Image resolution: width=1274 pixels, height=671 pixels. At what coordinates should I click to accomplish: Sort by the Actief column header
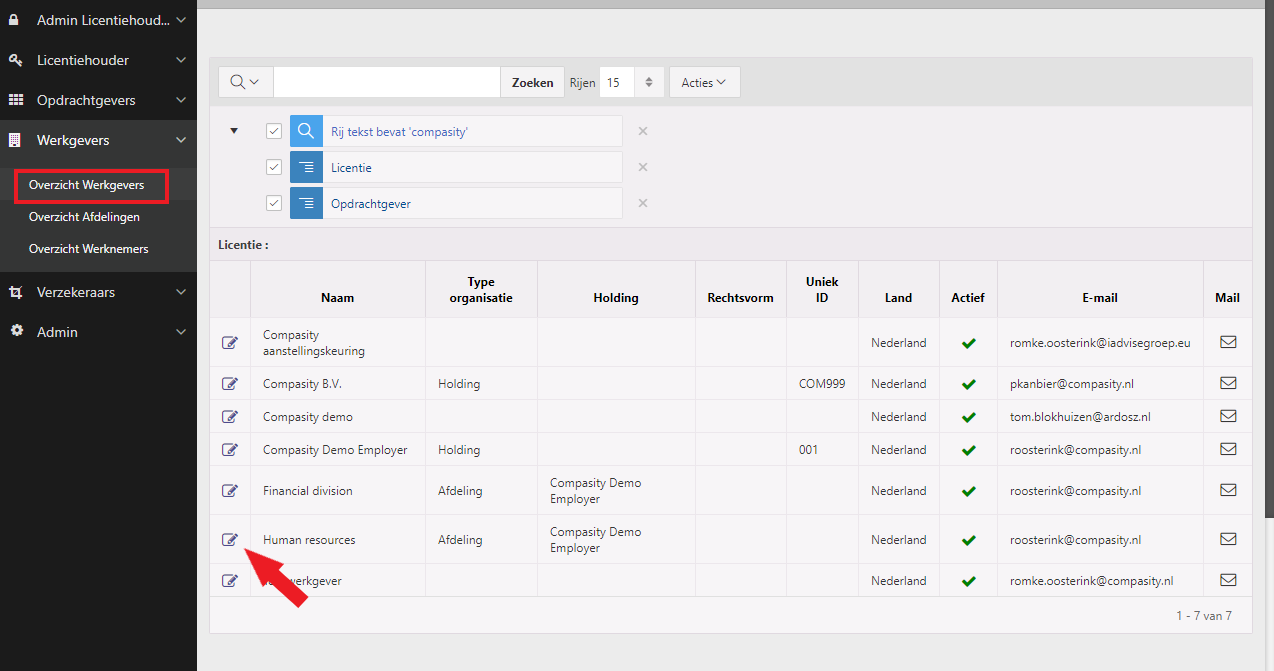(968, 297)
